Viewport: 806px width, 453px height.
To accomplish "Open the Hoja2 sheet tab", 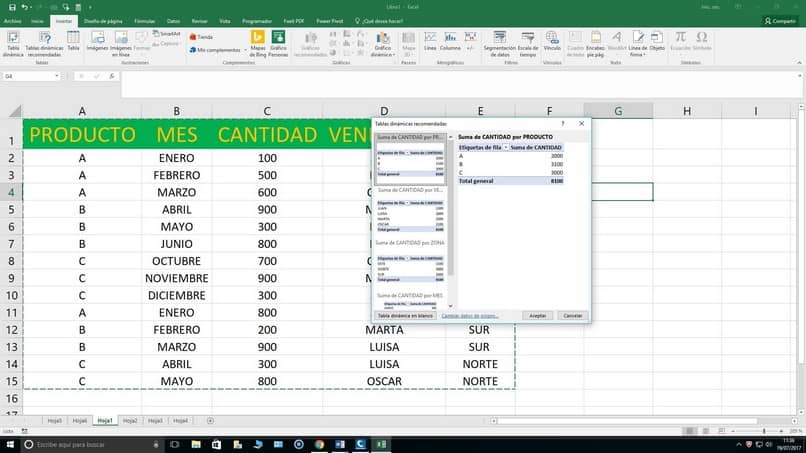I will pos(130,421).
